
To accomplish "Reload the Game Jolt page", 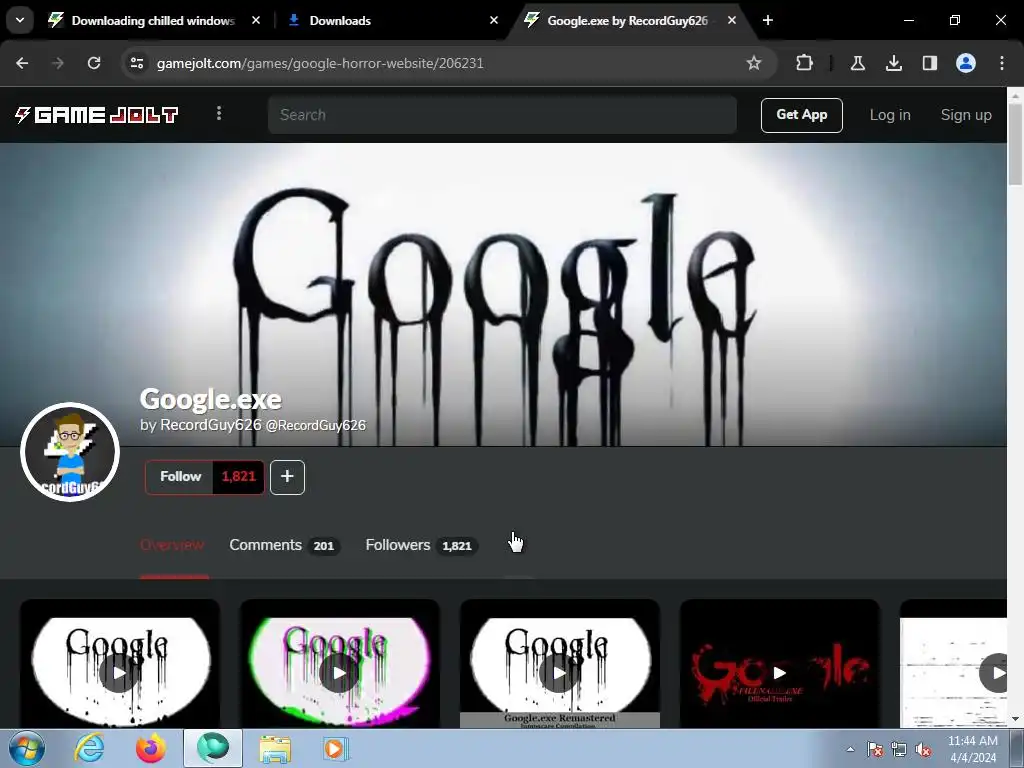I will (94, 63).
